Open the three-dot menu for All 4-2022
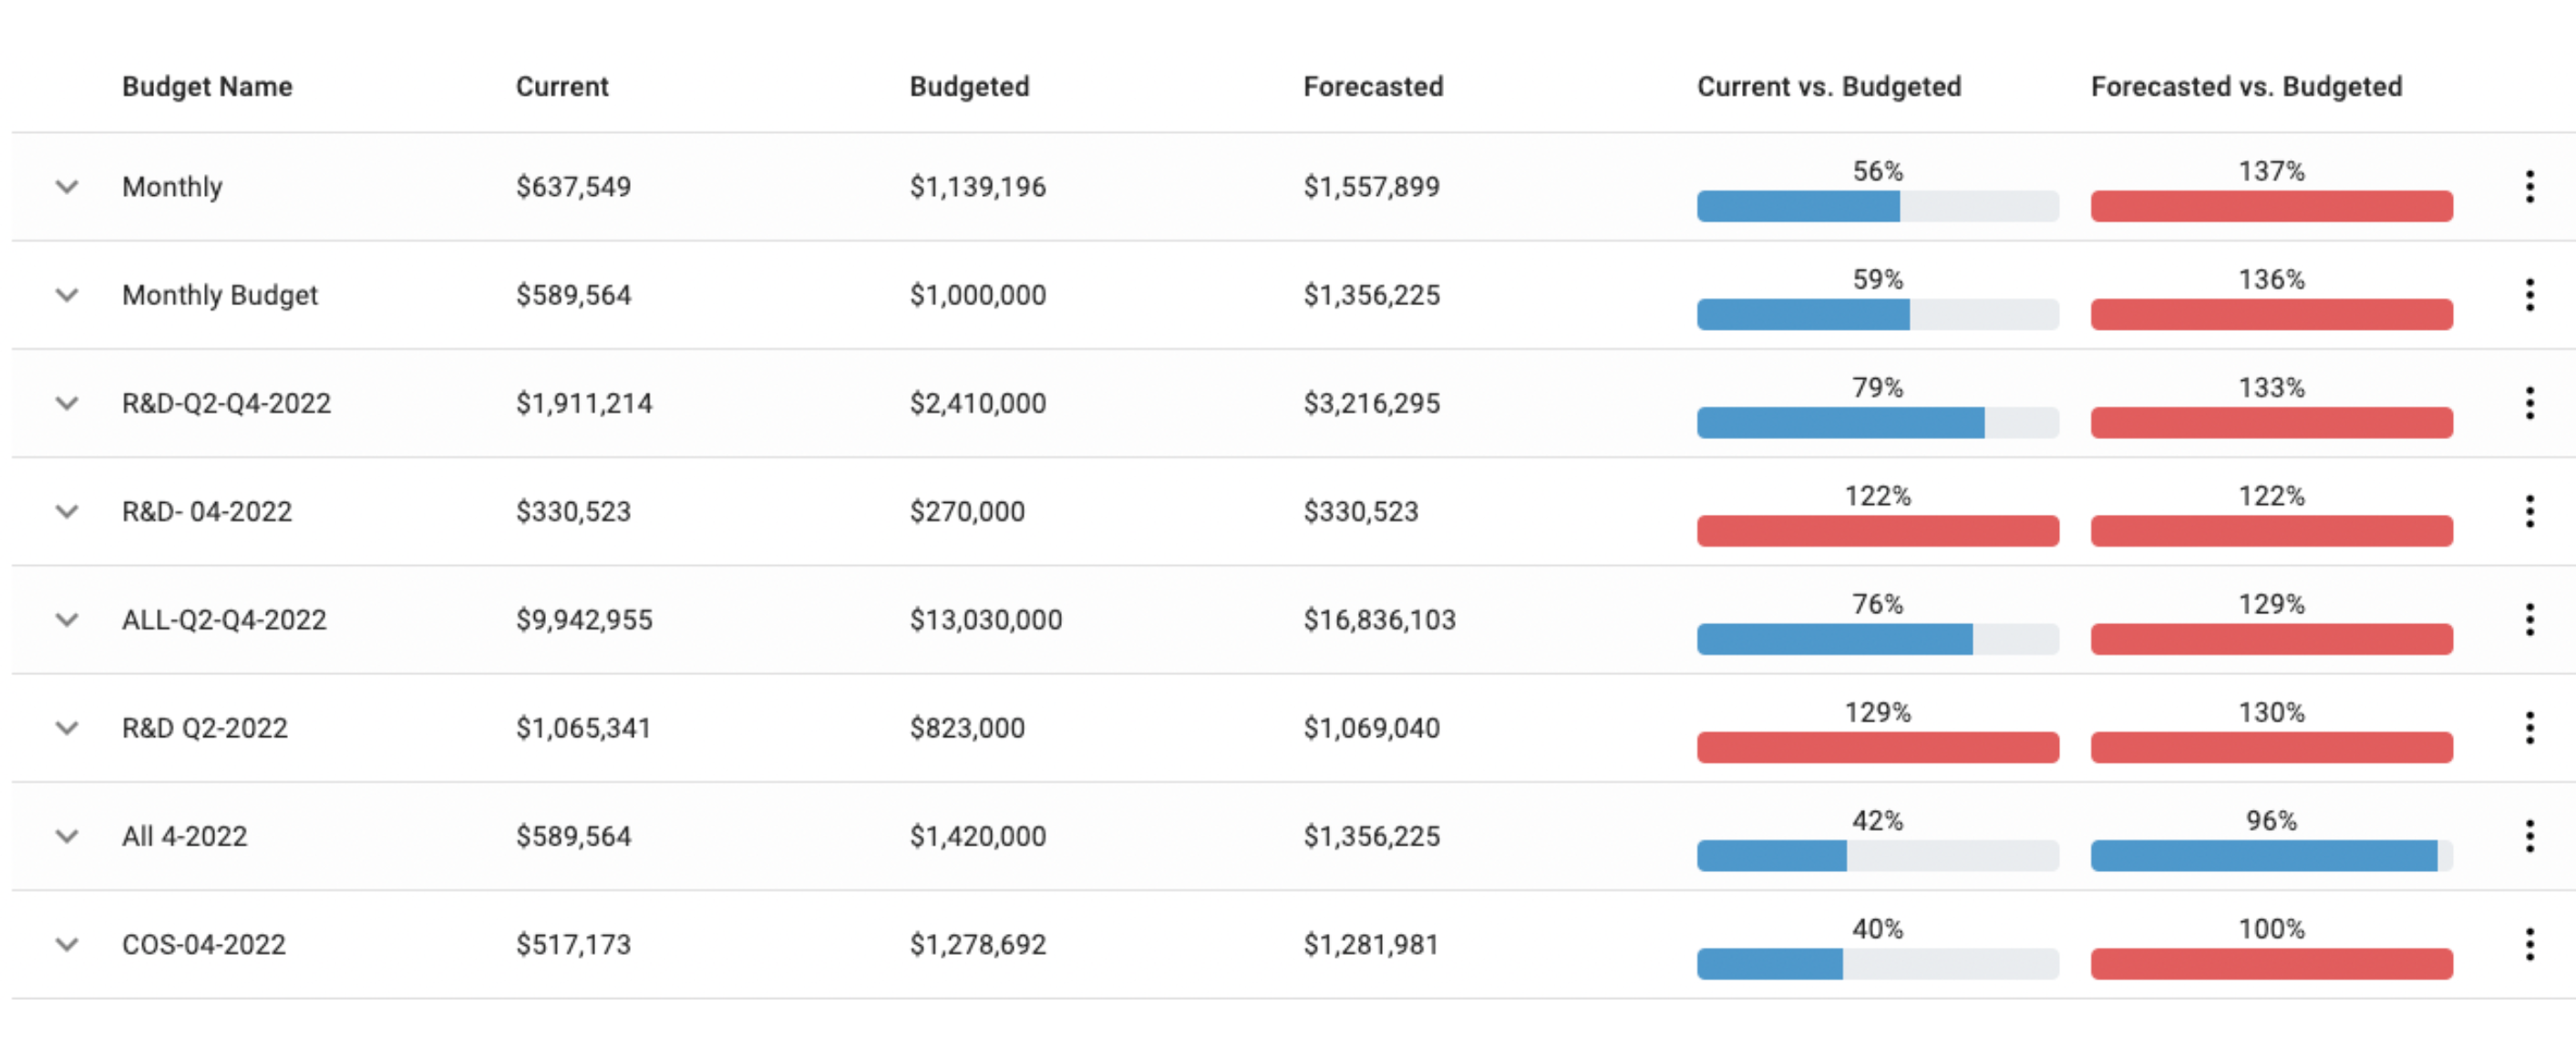This screenshot has height=1046, width=2576. [x=2529, y=836]
